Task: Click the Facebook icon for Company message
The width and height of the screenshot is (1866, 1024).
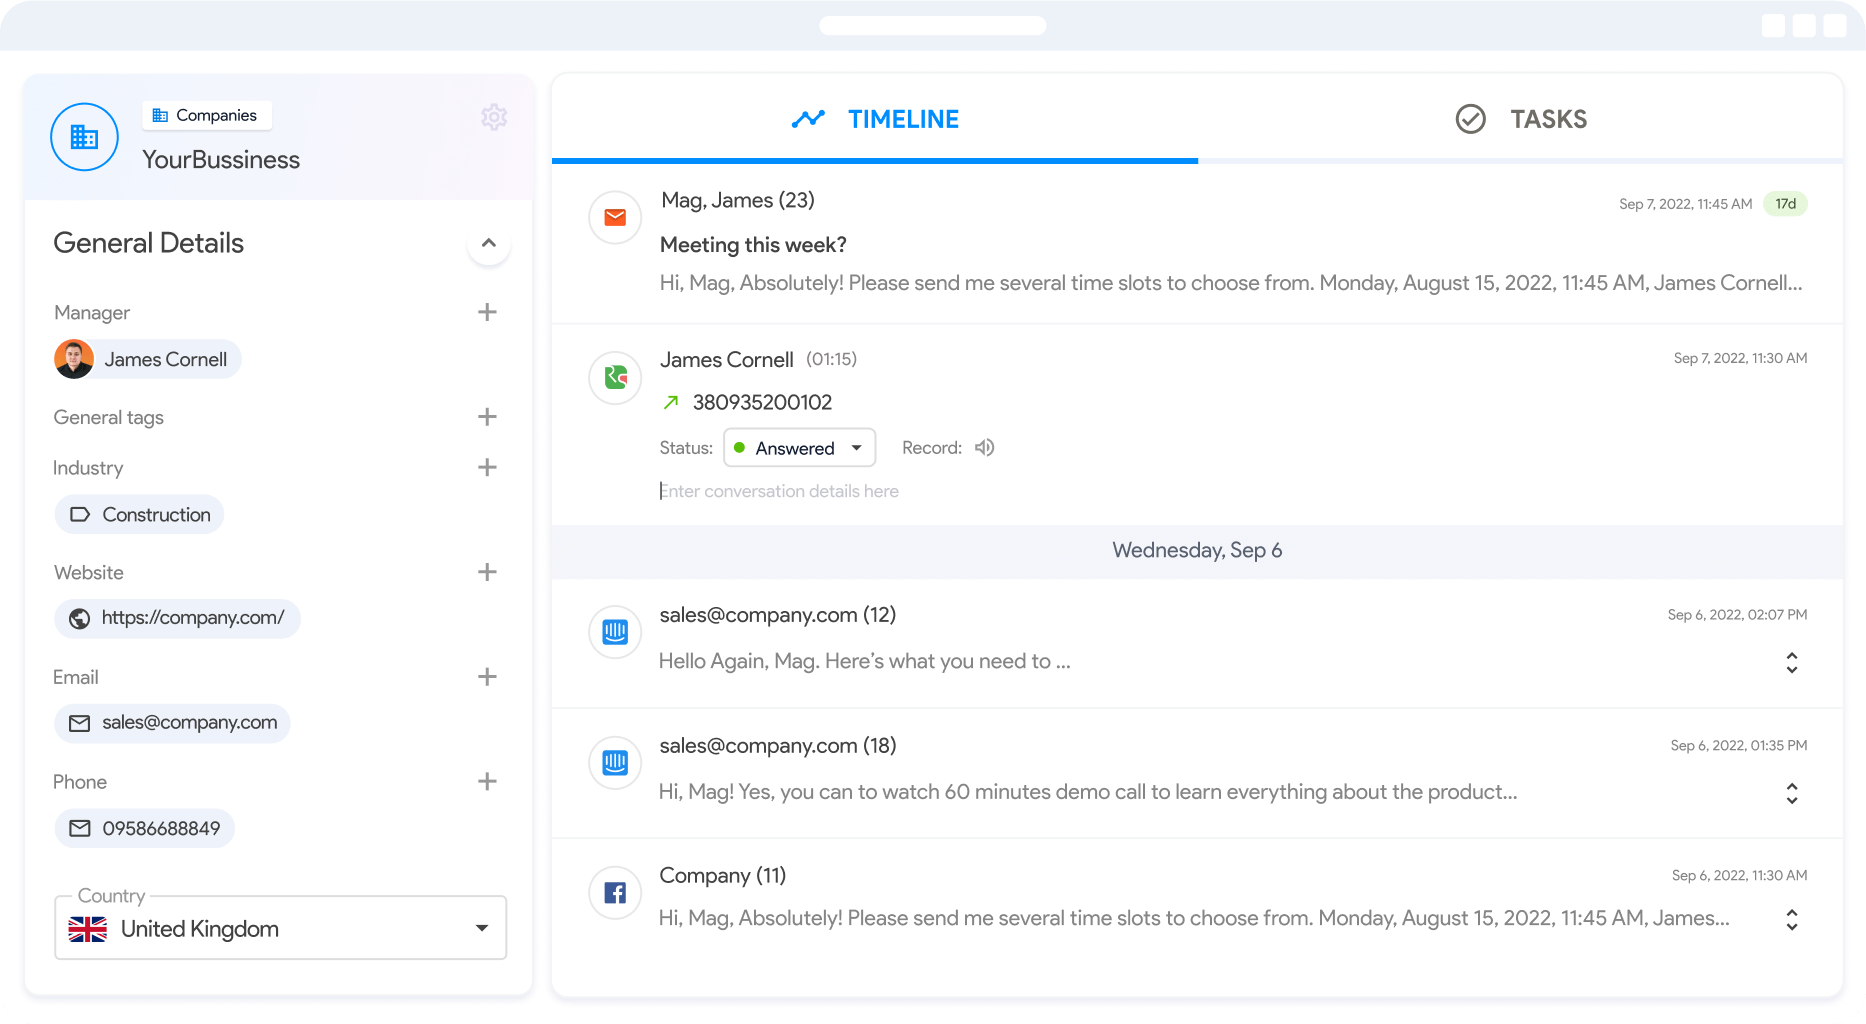Action: pos(615,893)
